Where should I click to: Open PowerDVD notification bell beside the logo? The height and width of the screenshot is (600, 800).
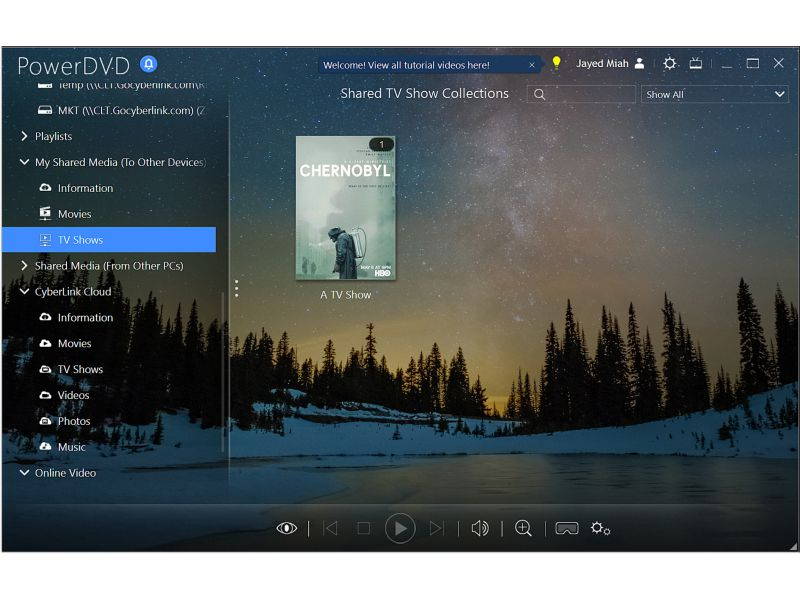click(x=148, y=63)
